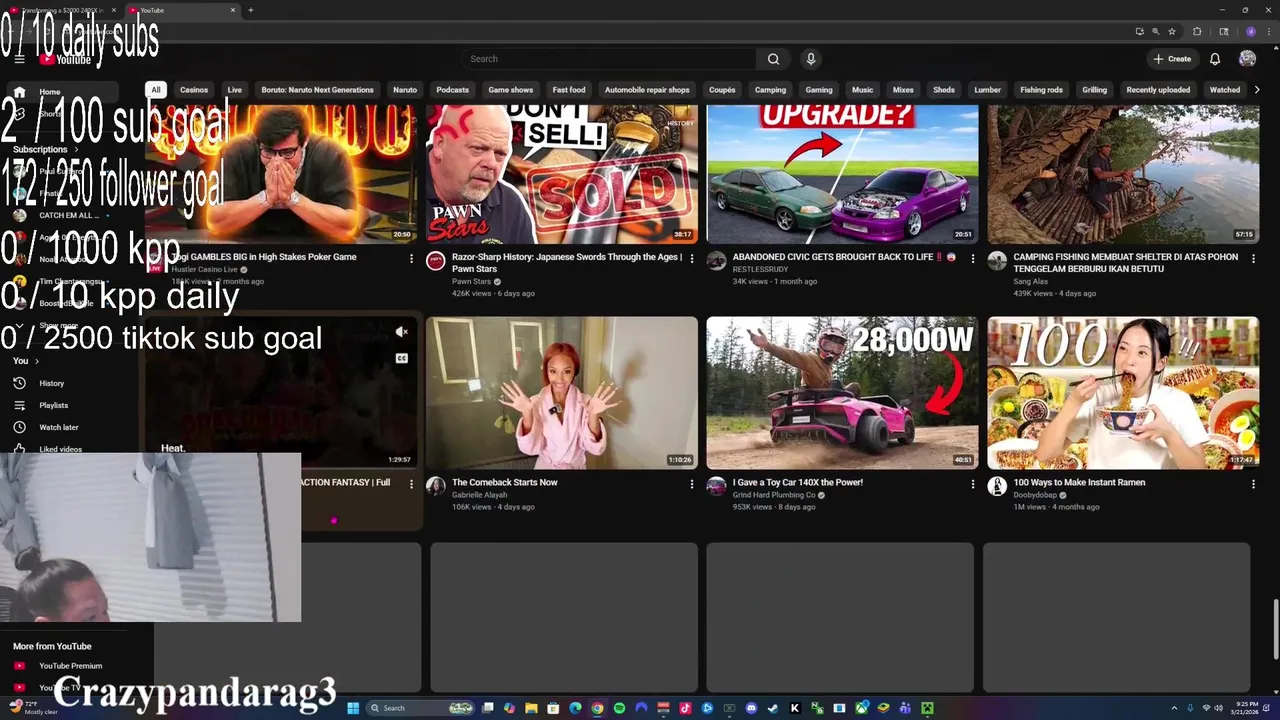This screenshot has width=1280, height=720.
Task: Open the video titled The Comeback Starts Now
Action: point(505,482)
